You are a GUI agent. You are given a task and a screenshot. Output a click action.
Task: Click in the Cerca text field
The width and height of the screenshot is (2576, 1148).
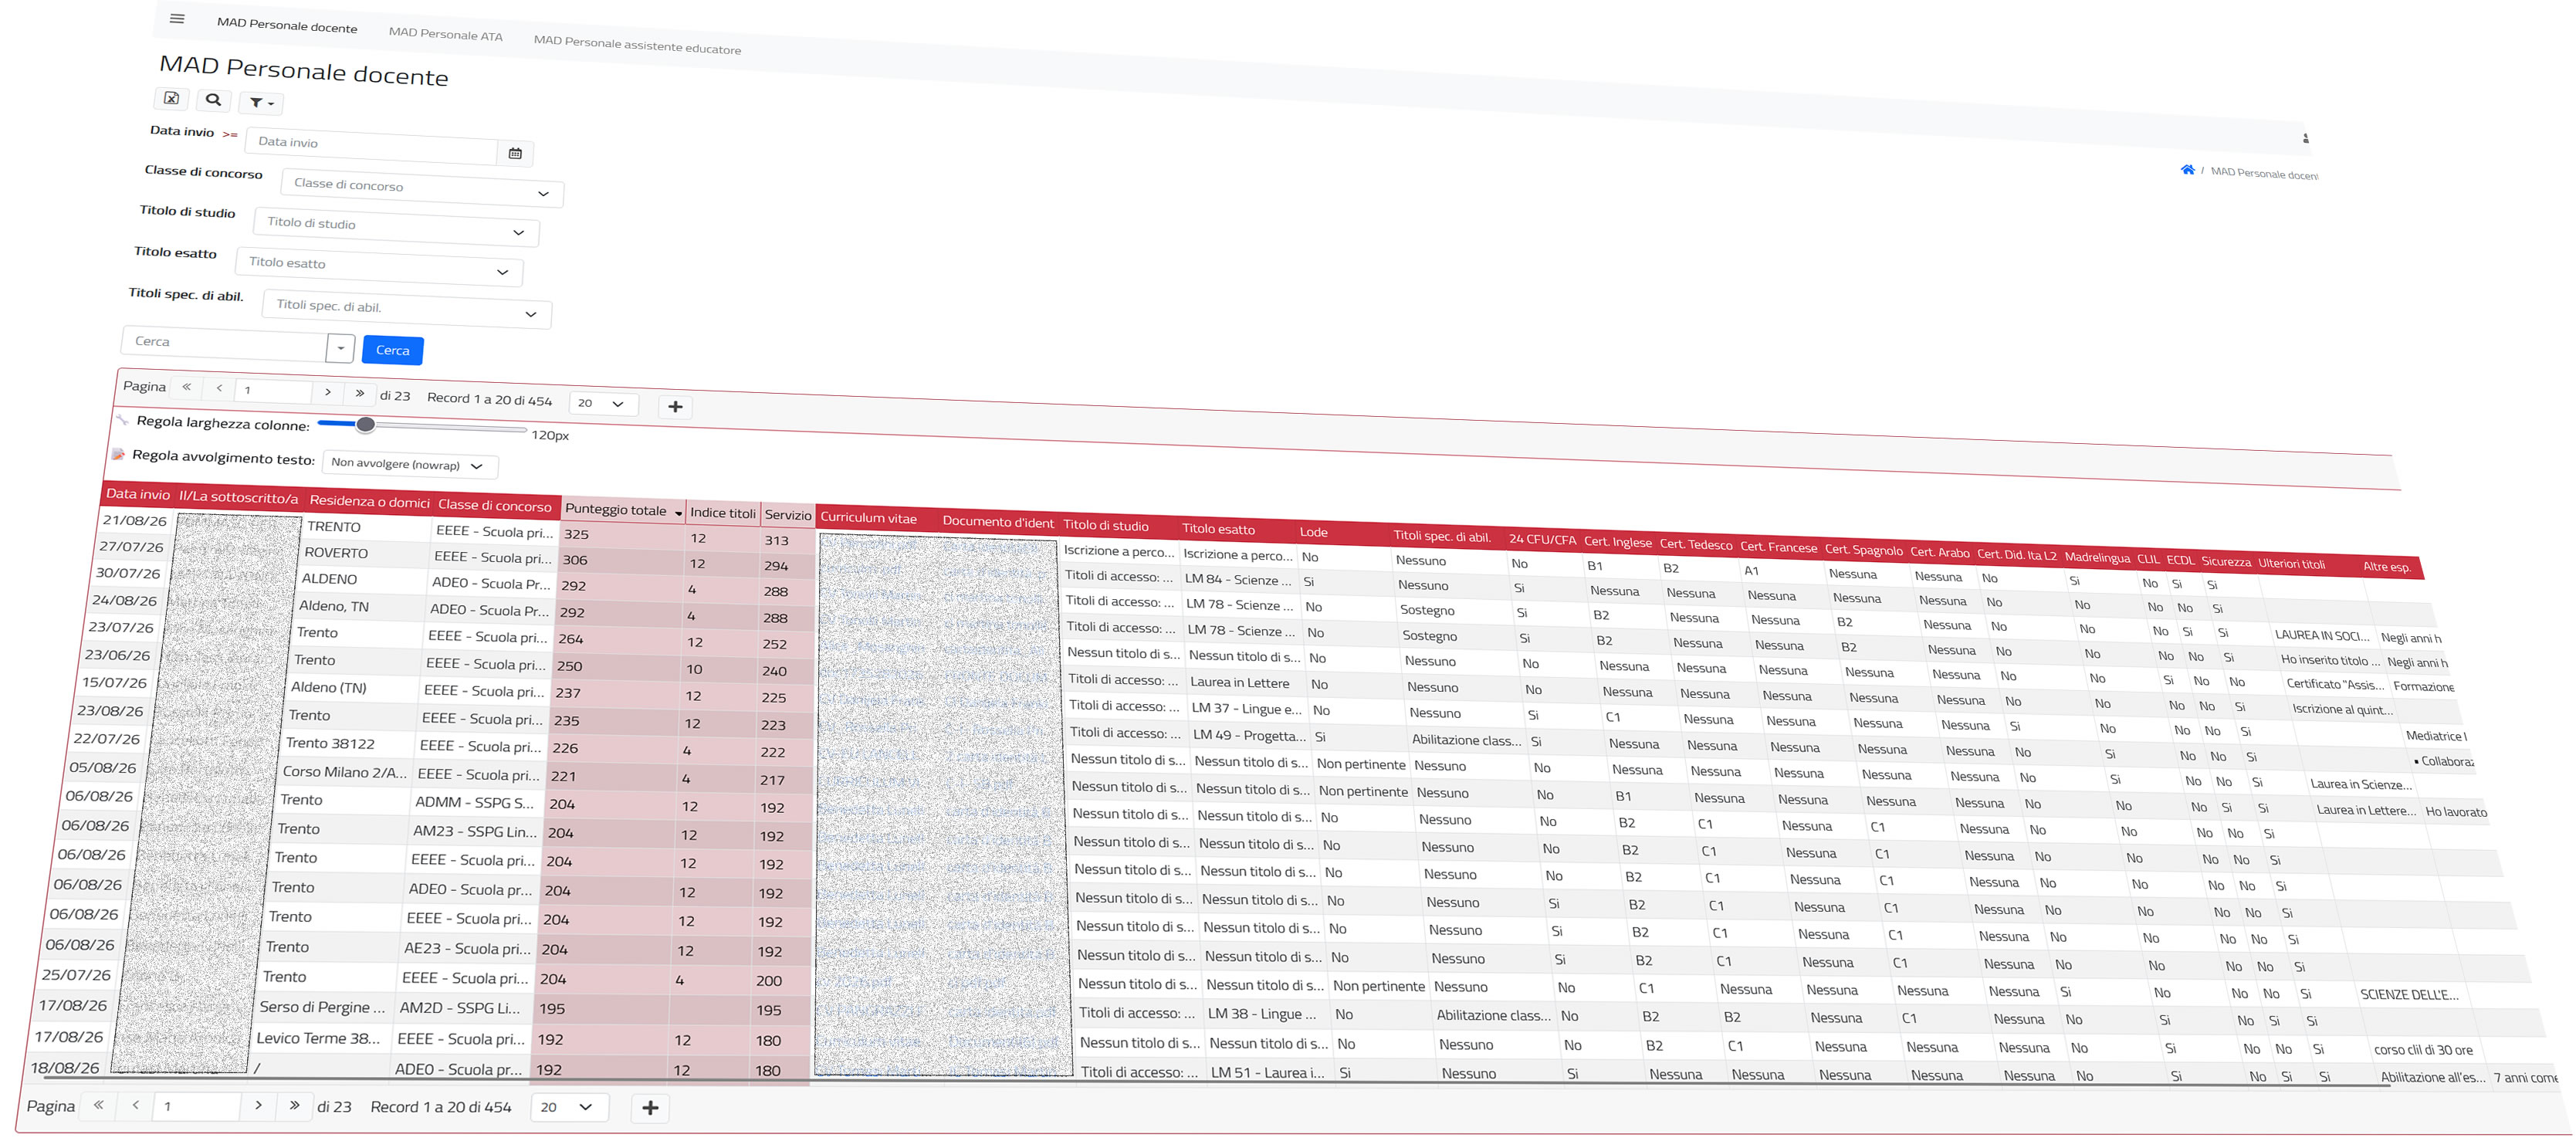[224, 343]
